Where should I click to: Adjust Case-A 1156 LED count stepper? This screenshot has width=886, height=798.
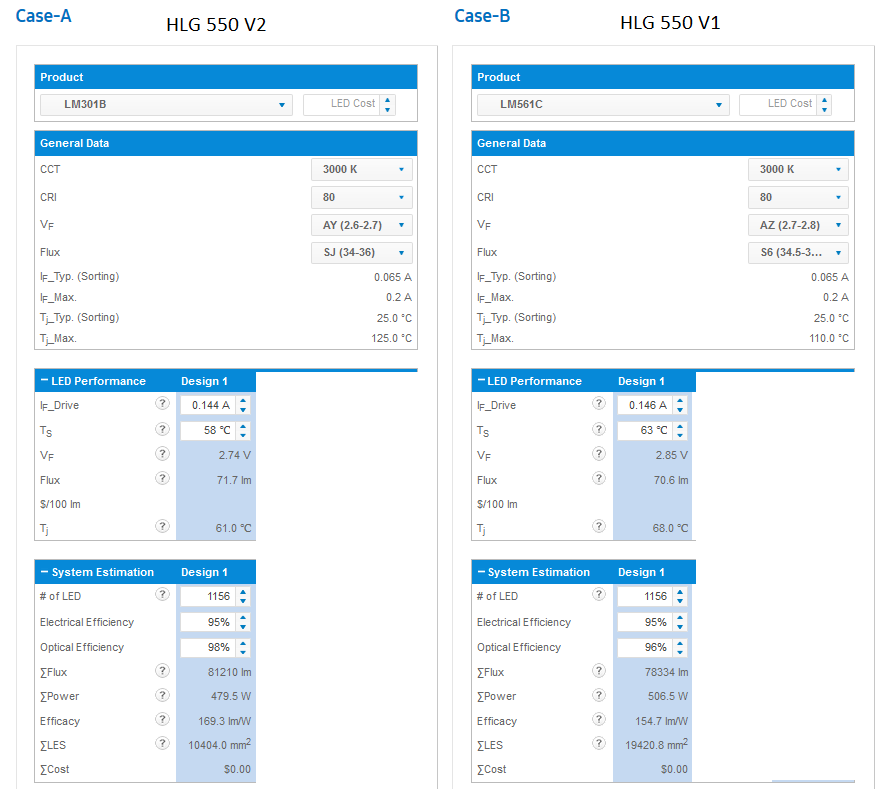coord(243,596)
